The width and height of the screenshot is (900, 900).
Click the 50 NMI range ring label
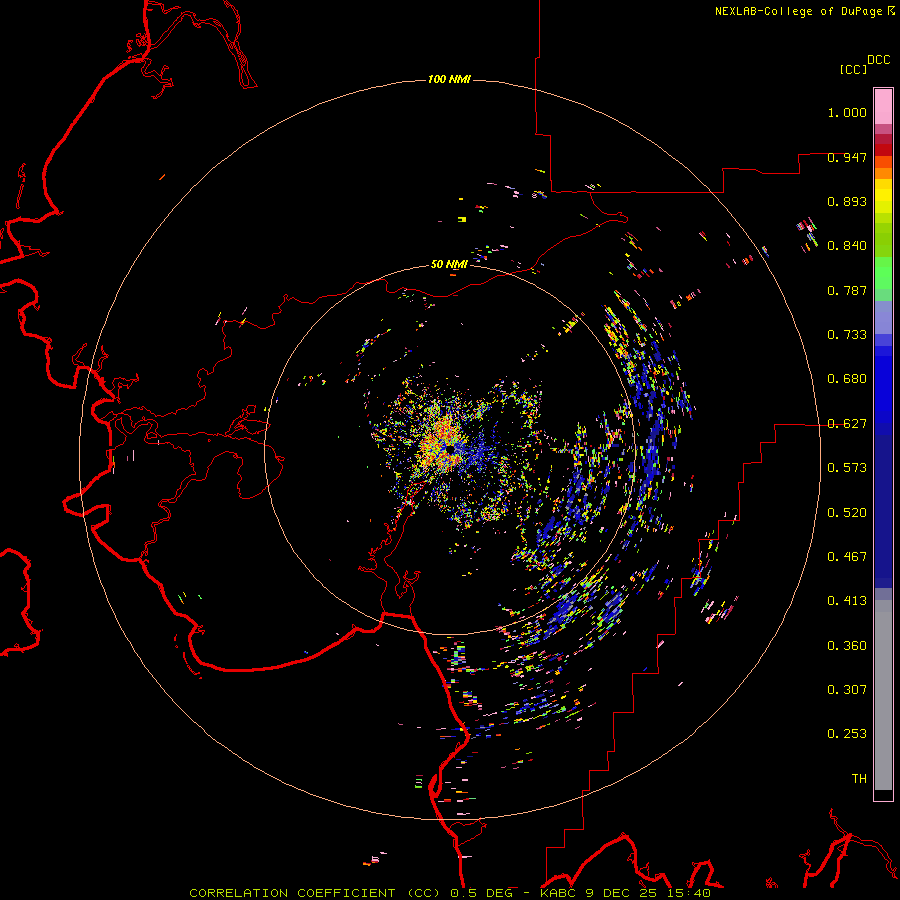449,265
